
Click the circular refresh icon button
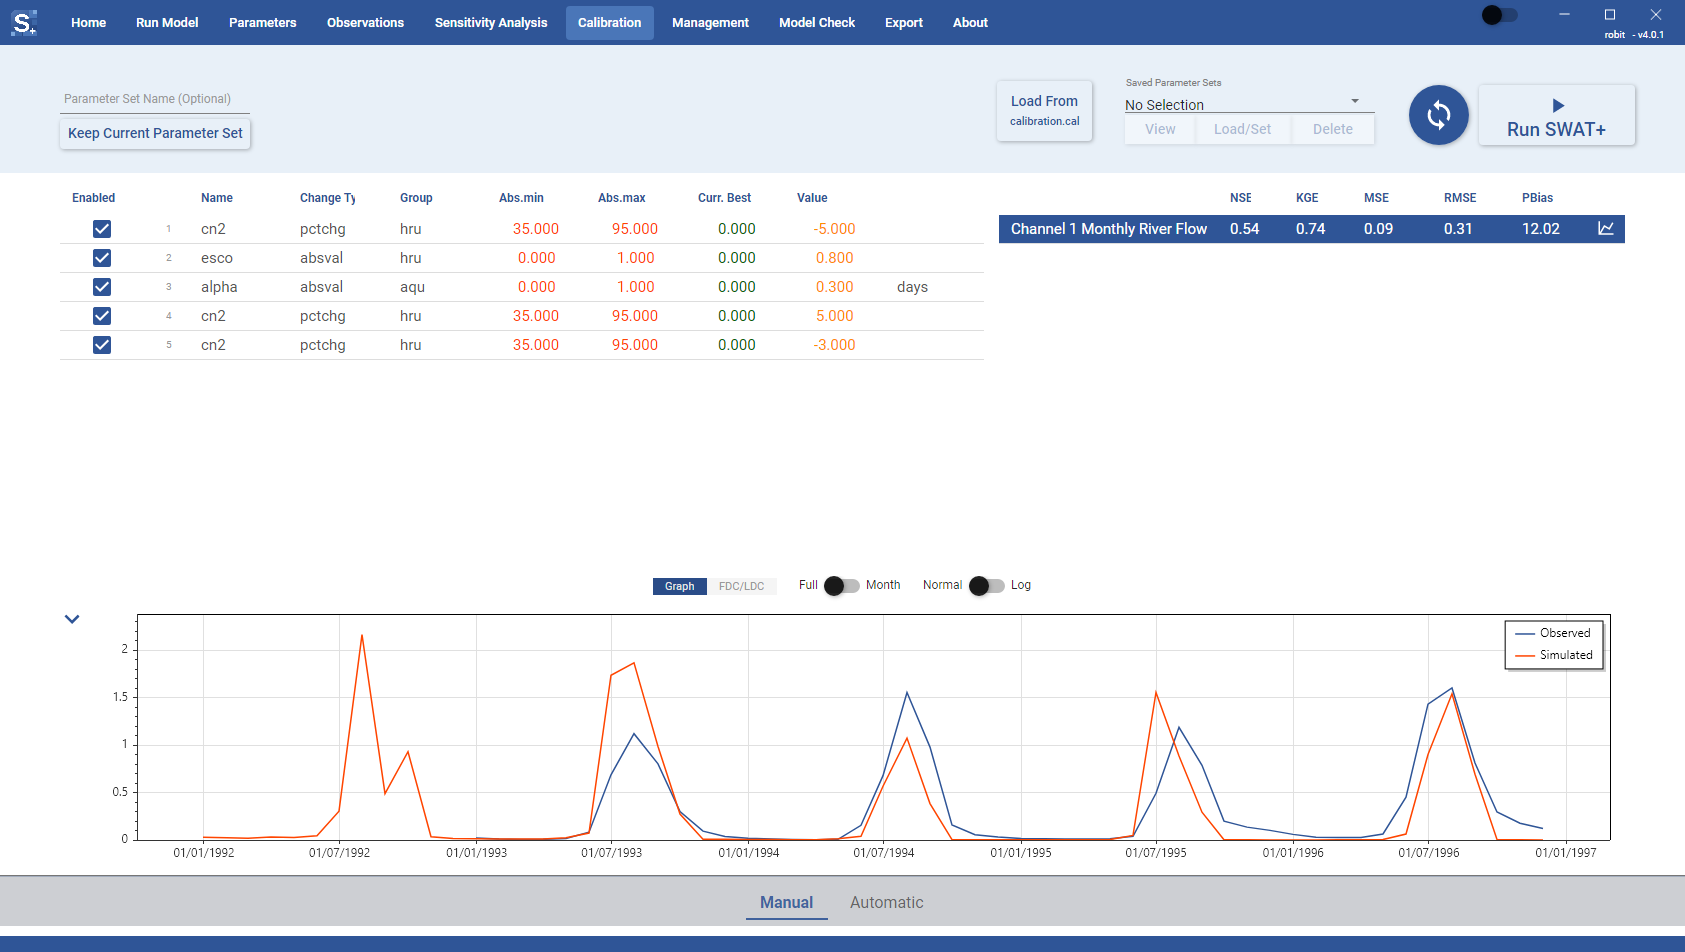[1438, 115]
